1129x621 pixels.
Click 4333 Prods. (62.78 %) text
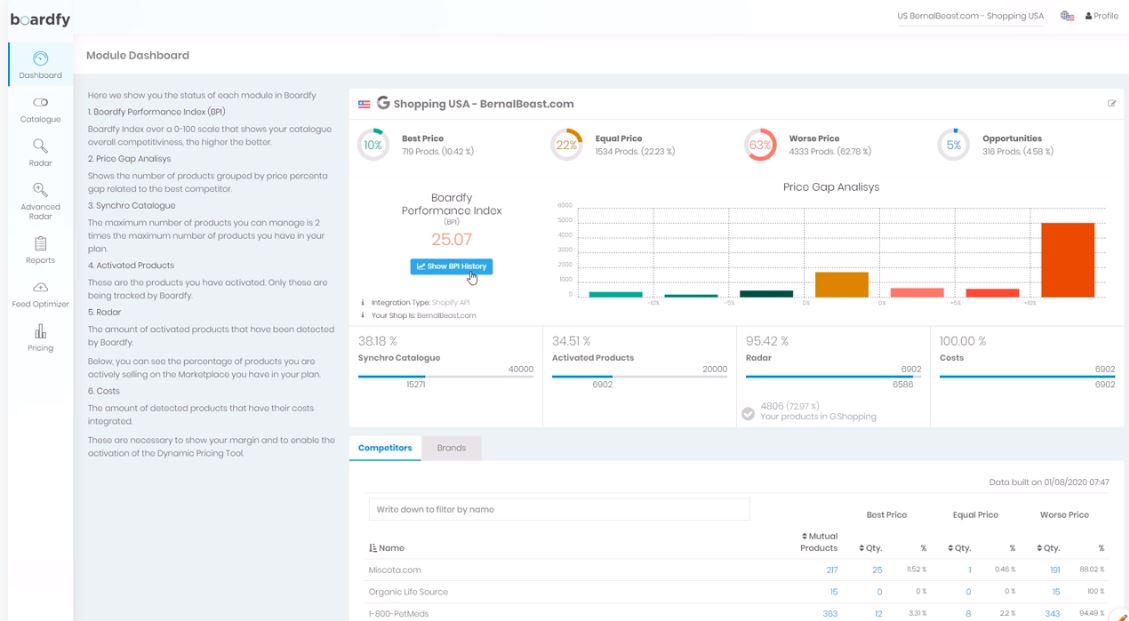click(x=829, y=151)
